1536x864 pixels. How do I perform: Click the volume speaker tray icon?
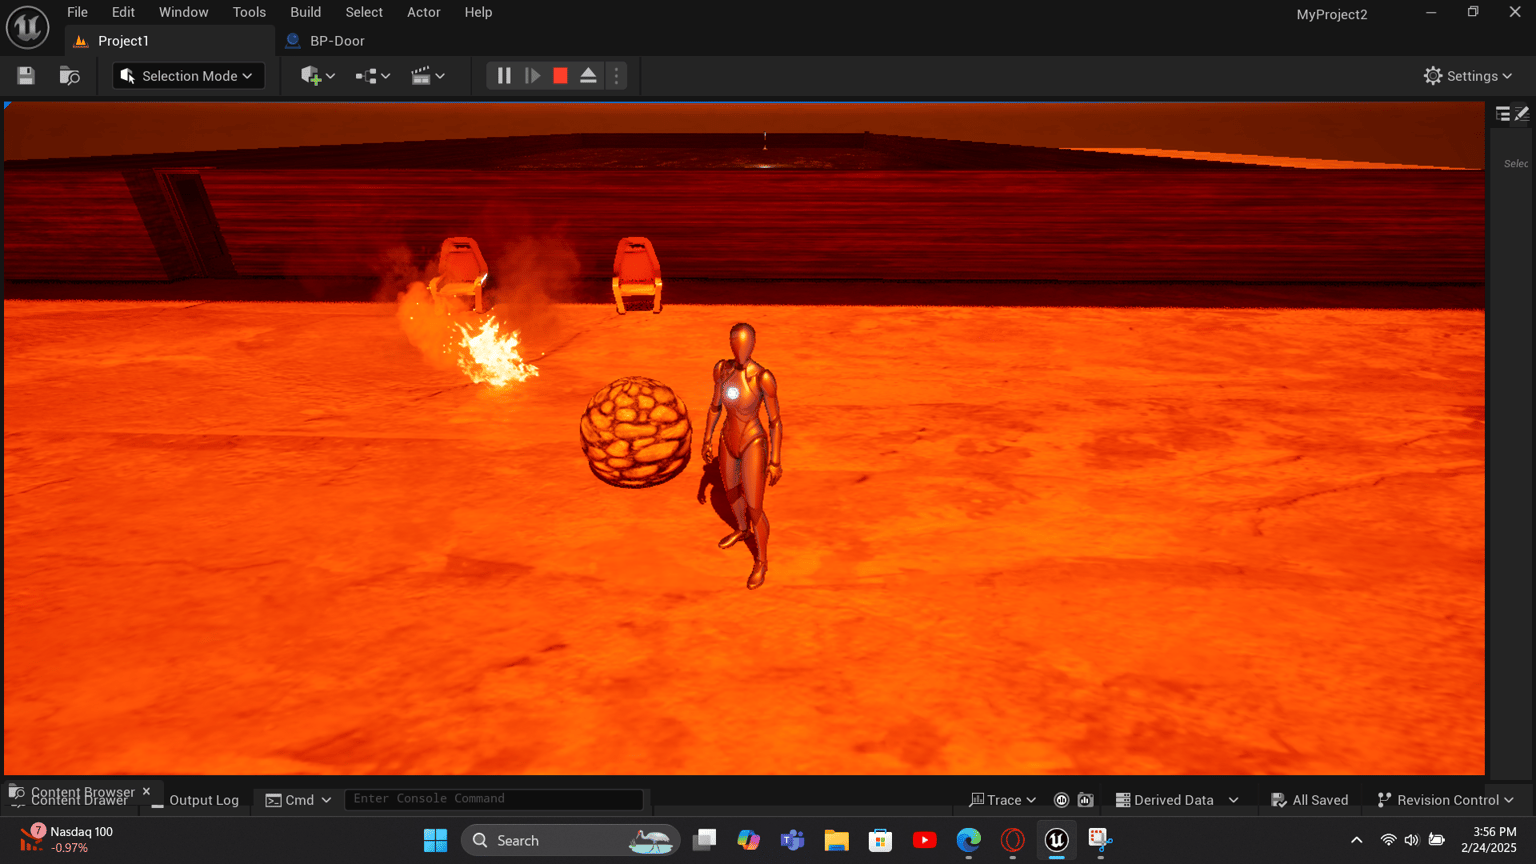tap(1411, 840)
